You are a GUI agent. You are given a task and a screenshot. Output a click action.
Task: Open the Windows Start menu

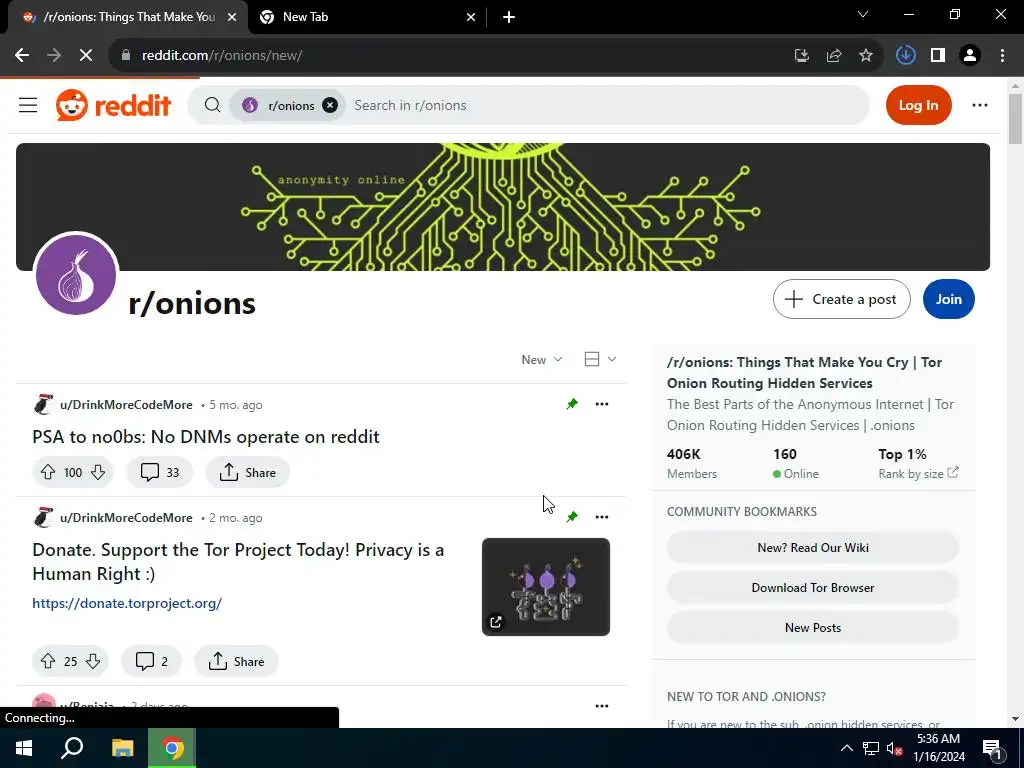pyautogui.click(x=24, y=748)
